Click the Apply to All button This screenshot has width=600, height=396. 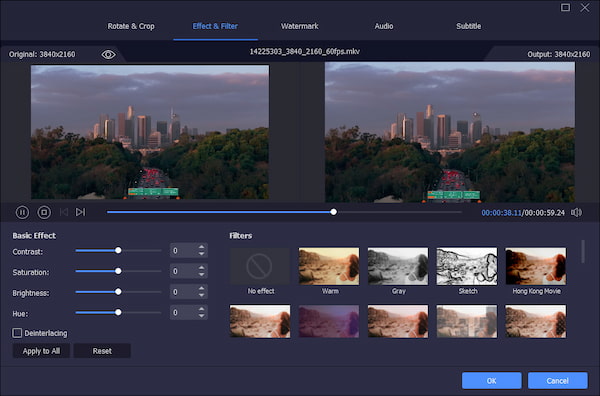pos(41,351)
